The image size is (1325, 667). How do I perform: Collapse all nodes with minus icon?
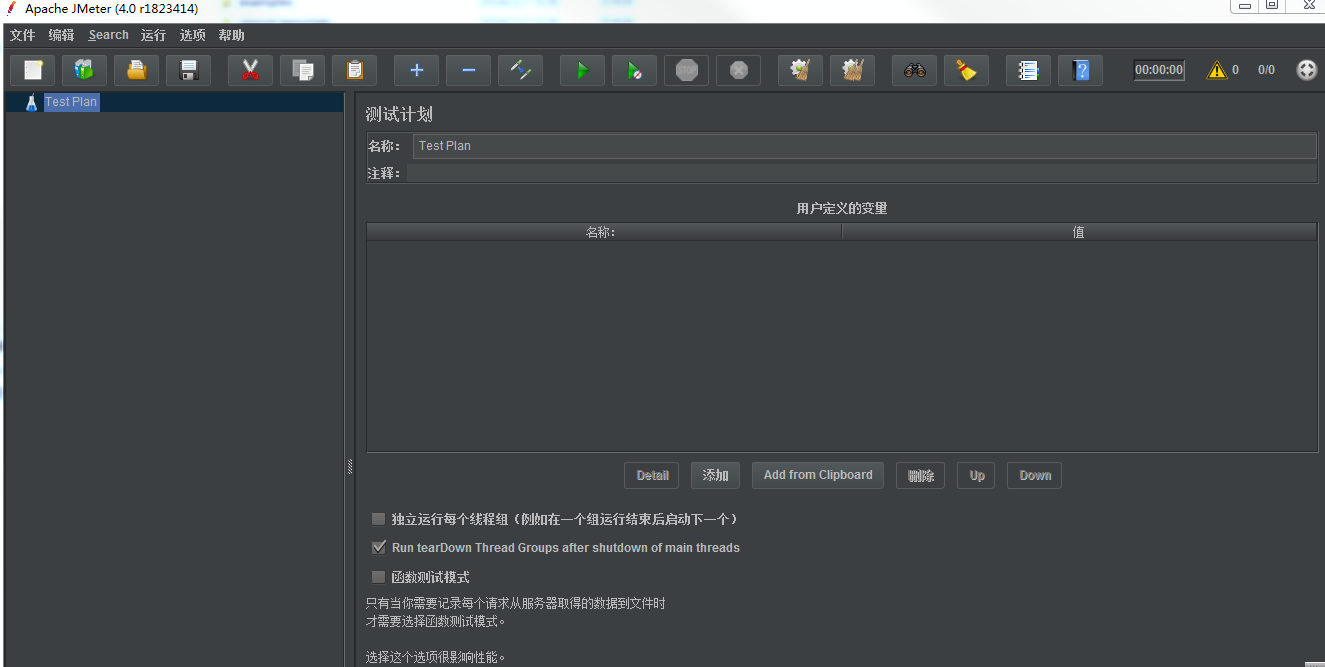(469, 70)
